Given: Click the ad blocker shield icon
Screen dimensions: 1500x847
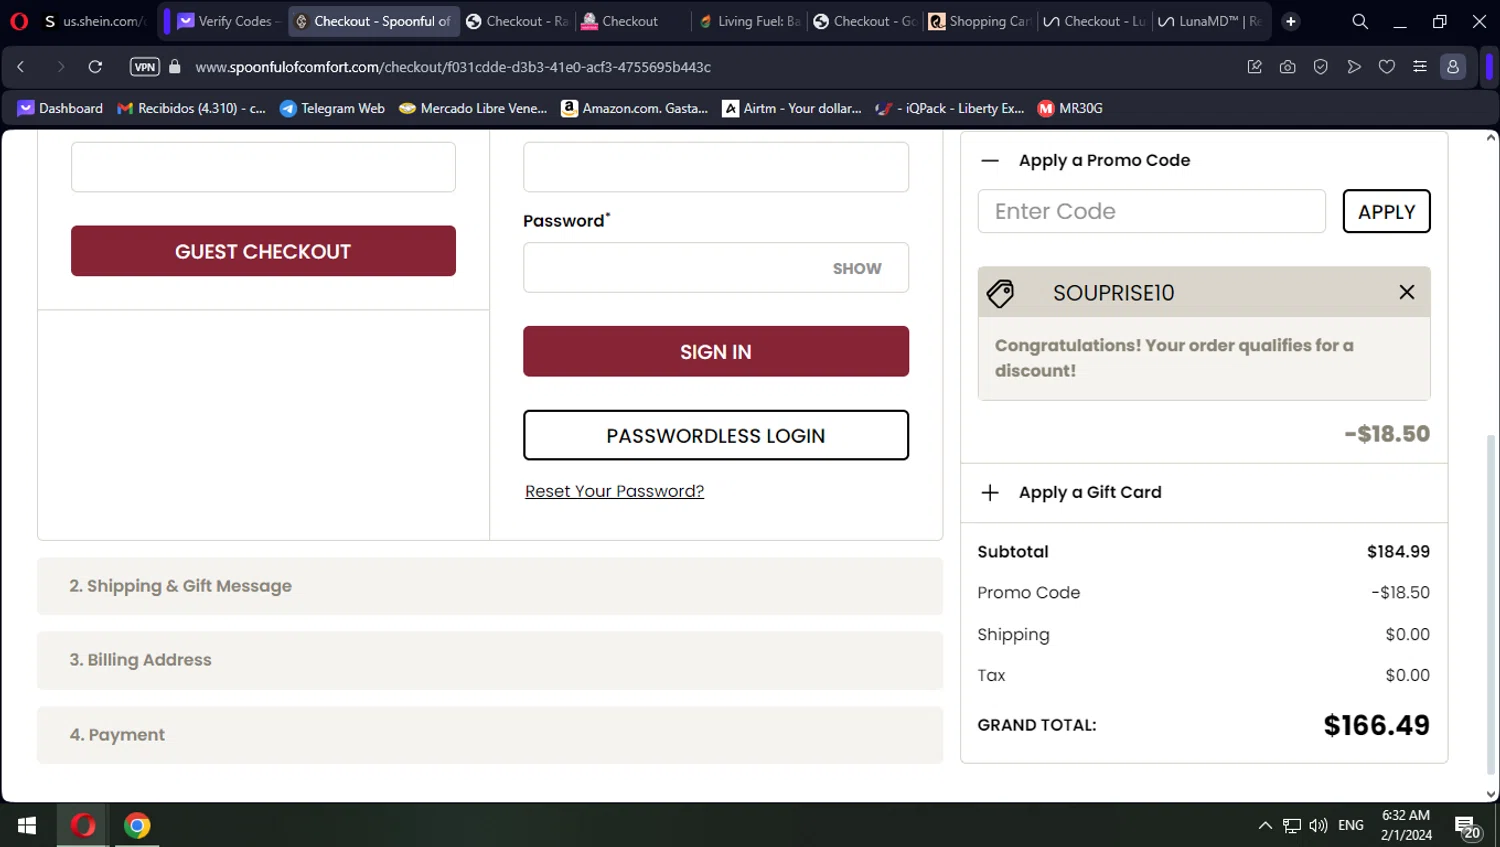Looking at the screenshot, I should 1321,67.
